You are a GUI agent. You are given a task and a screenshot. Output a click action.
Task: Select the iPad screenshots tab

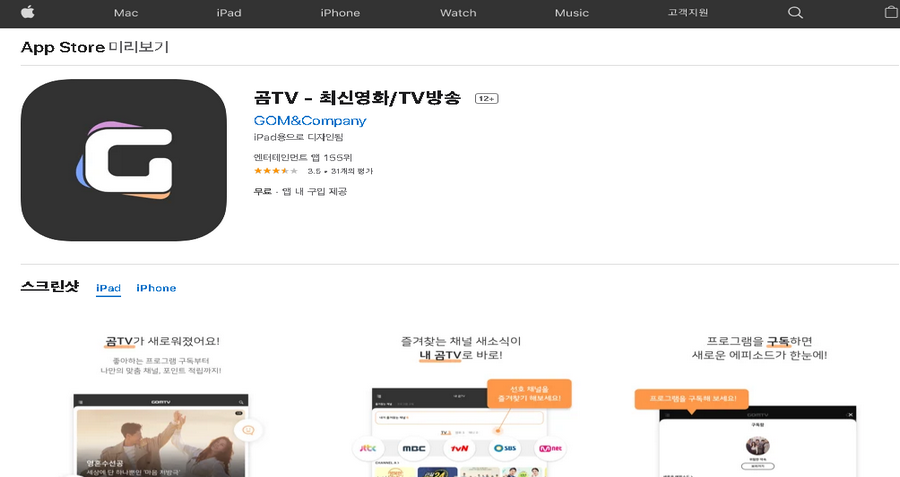[x=108, y=288]
